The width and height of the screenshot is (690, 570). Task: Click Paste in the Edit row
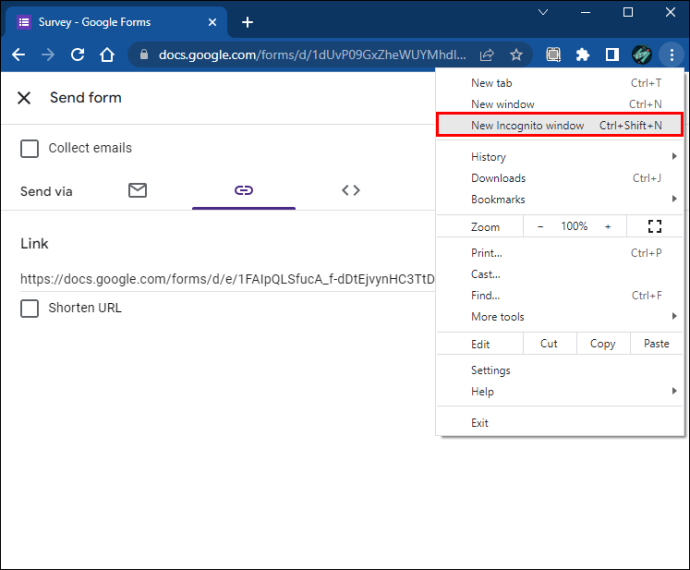[657, 343]
